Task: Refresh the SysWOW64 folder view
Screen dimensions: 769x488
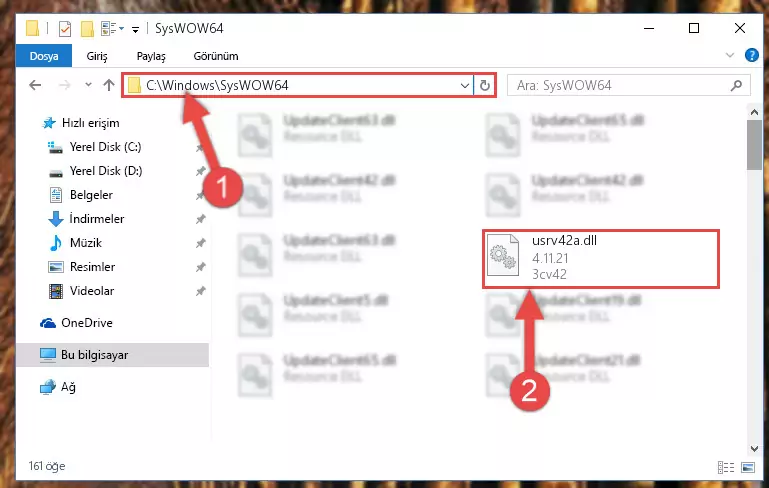Action: (x=485, y=85)
